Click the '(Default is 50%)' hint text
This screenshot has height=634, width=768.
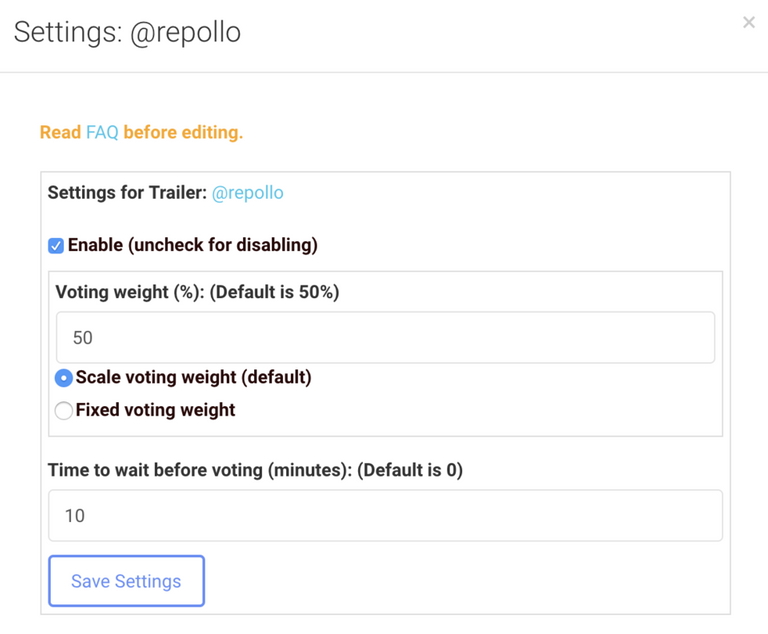tap(275, 292)
